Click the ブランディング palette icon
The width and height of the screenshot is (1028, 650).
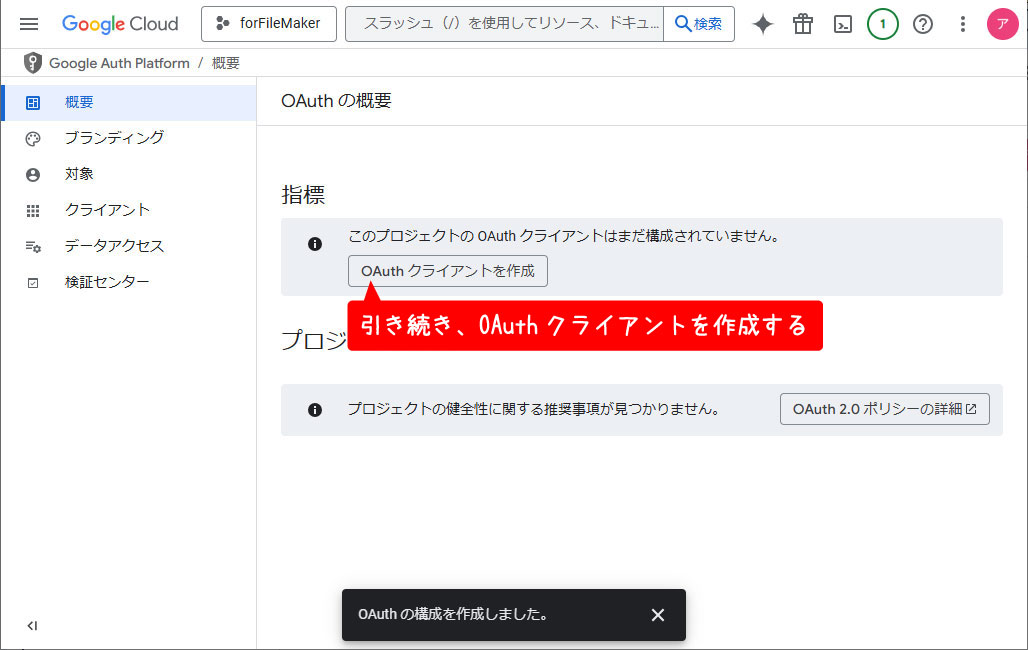pos(33,138)
